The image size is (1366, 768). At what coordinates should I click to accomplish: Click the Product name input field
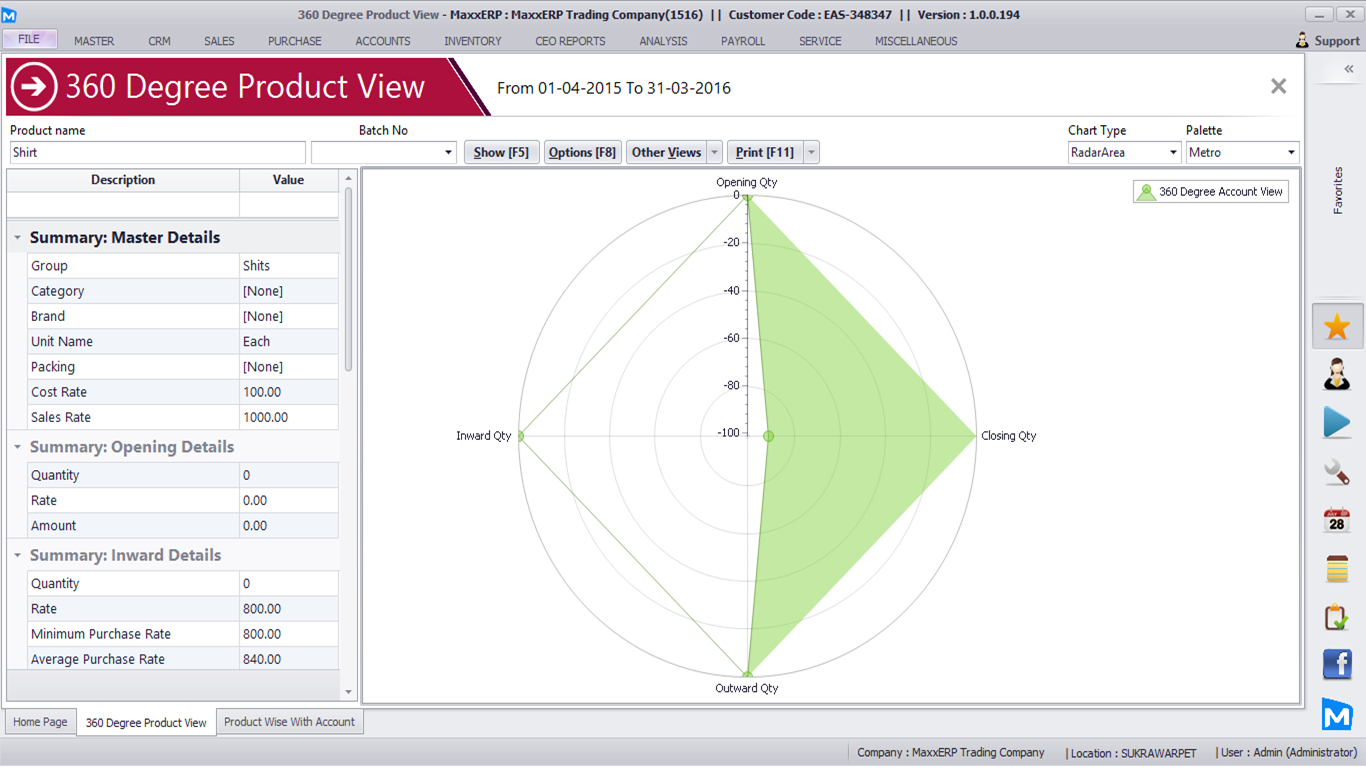pyautogui.click(x=158, y=153)
